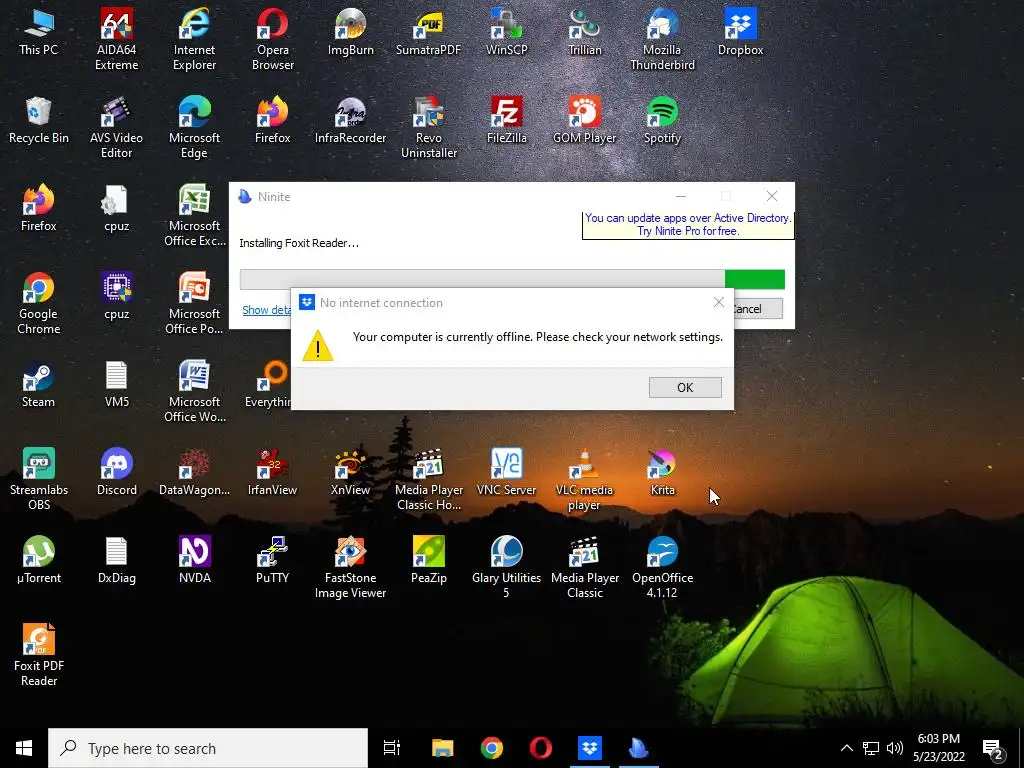The width and height of the screenshot is (1024, 768).
Task: Select the Internet Explorer desktop icon
Action: click(194, 39)
